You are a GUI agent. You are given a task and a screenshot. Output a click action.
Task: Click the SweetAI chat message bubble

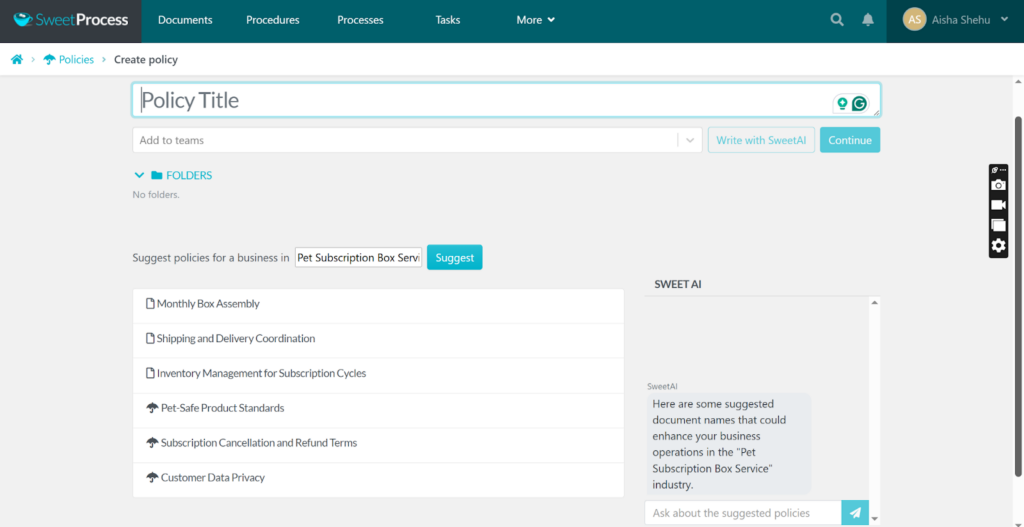(729, 444)
